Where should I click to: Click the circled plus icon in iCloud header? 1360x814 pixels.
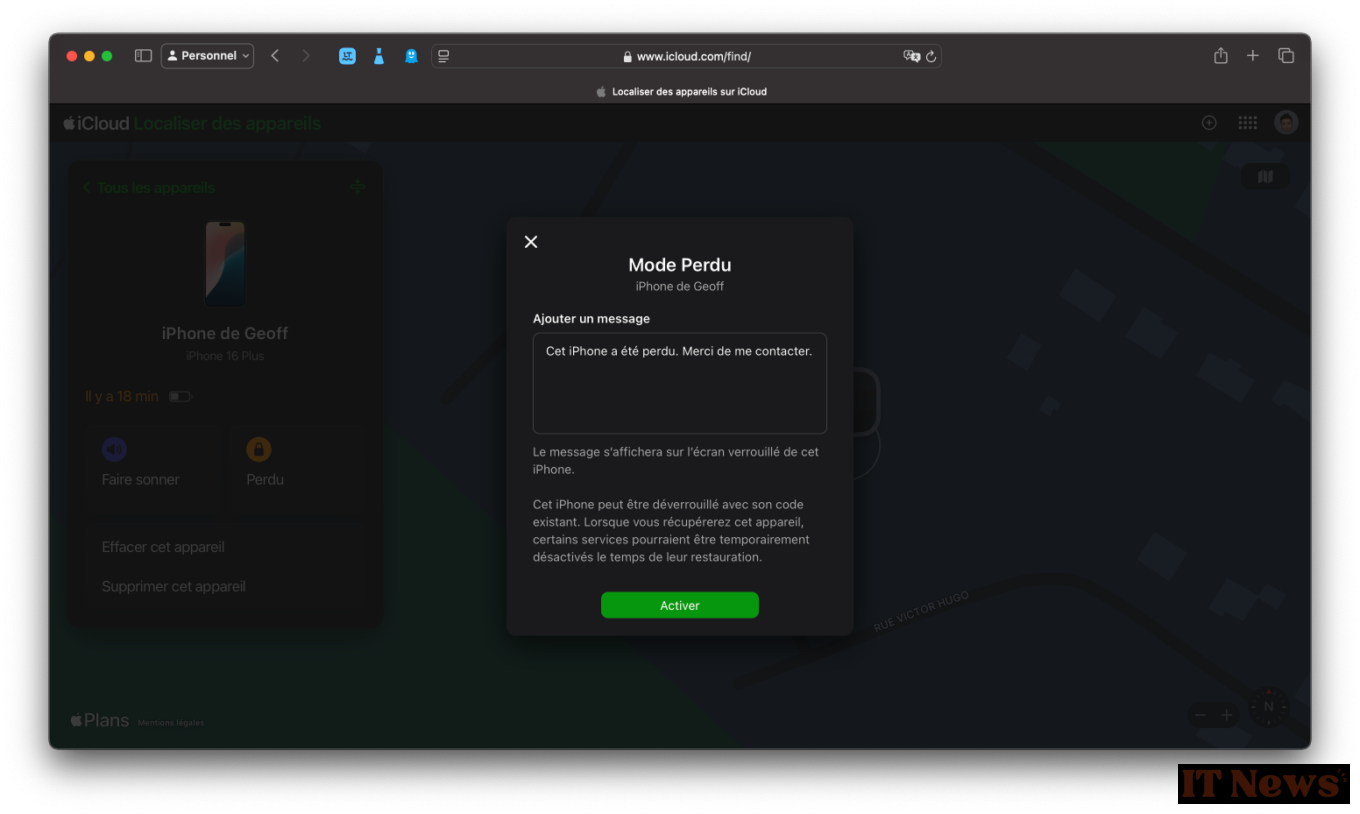pos(1209,123)
